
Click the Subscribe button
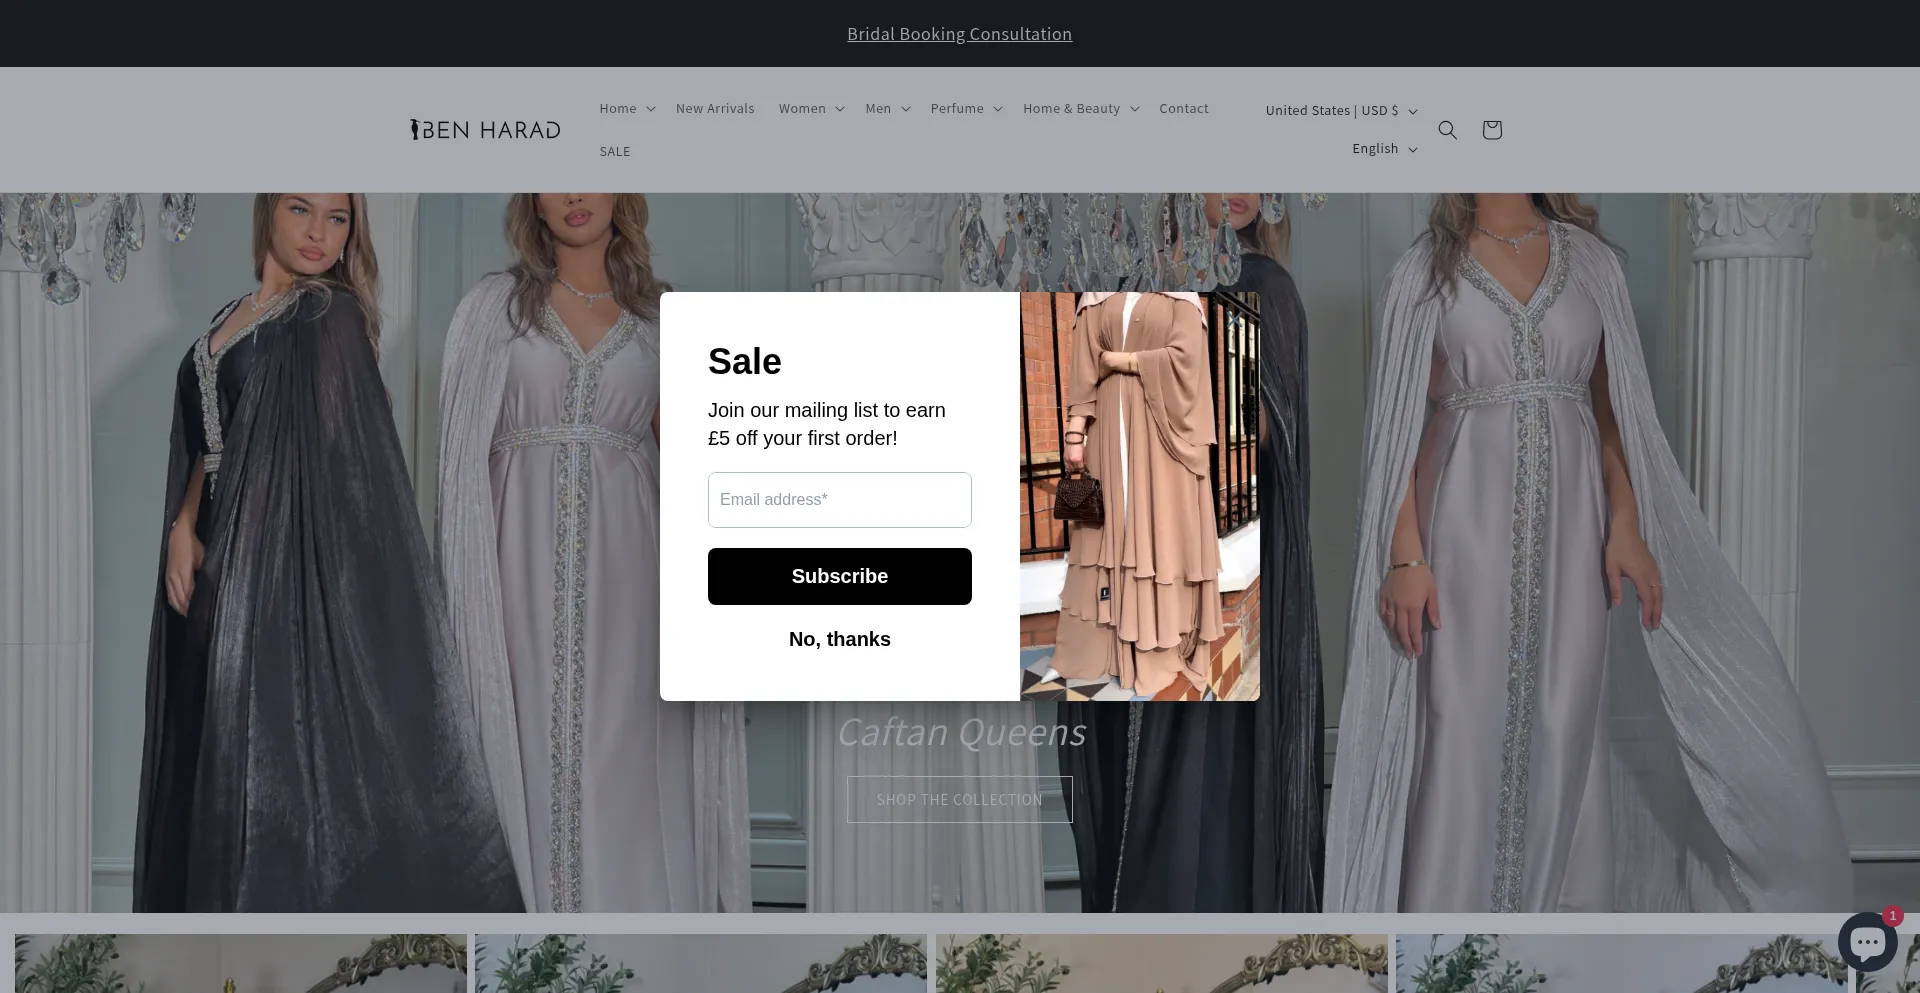pos(839,576)
